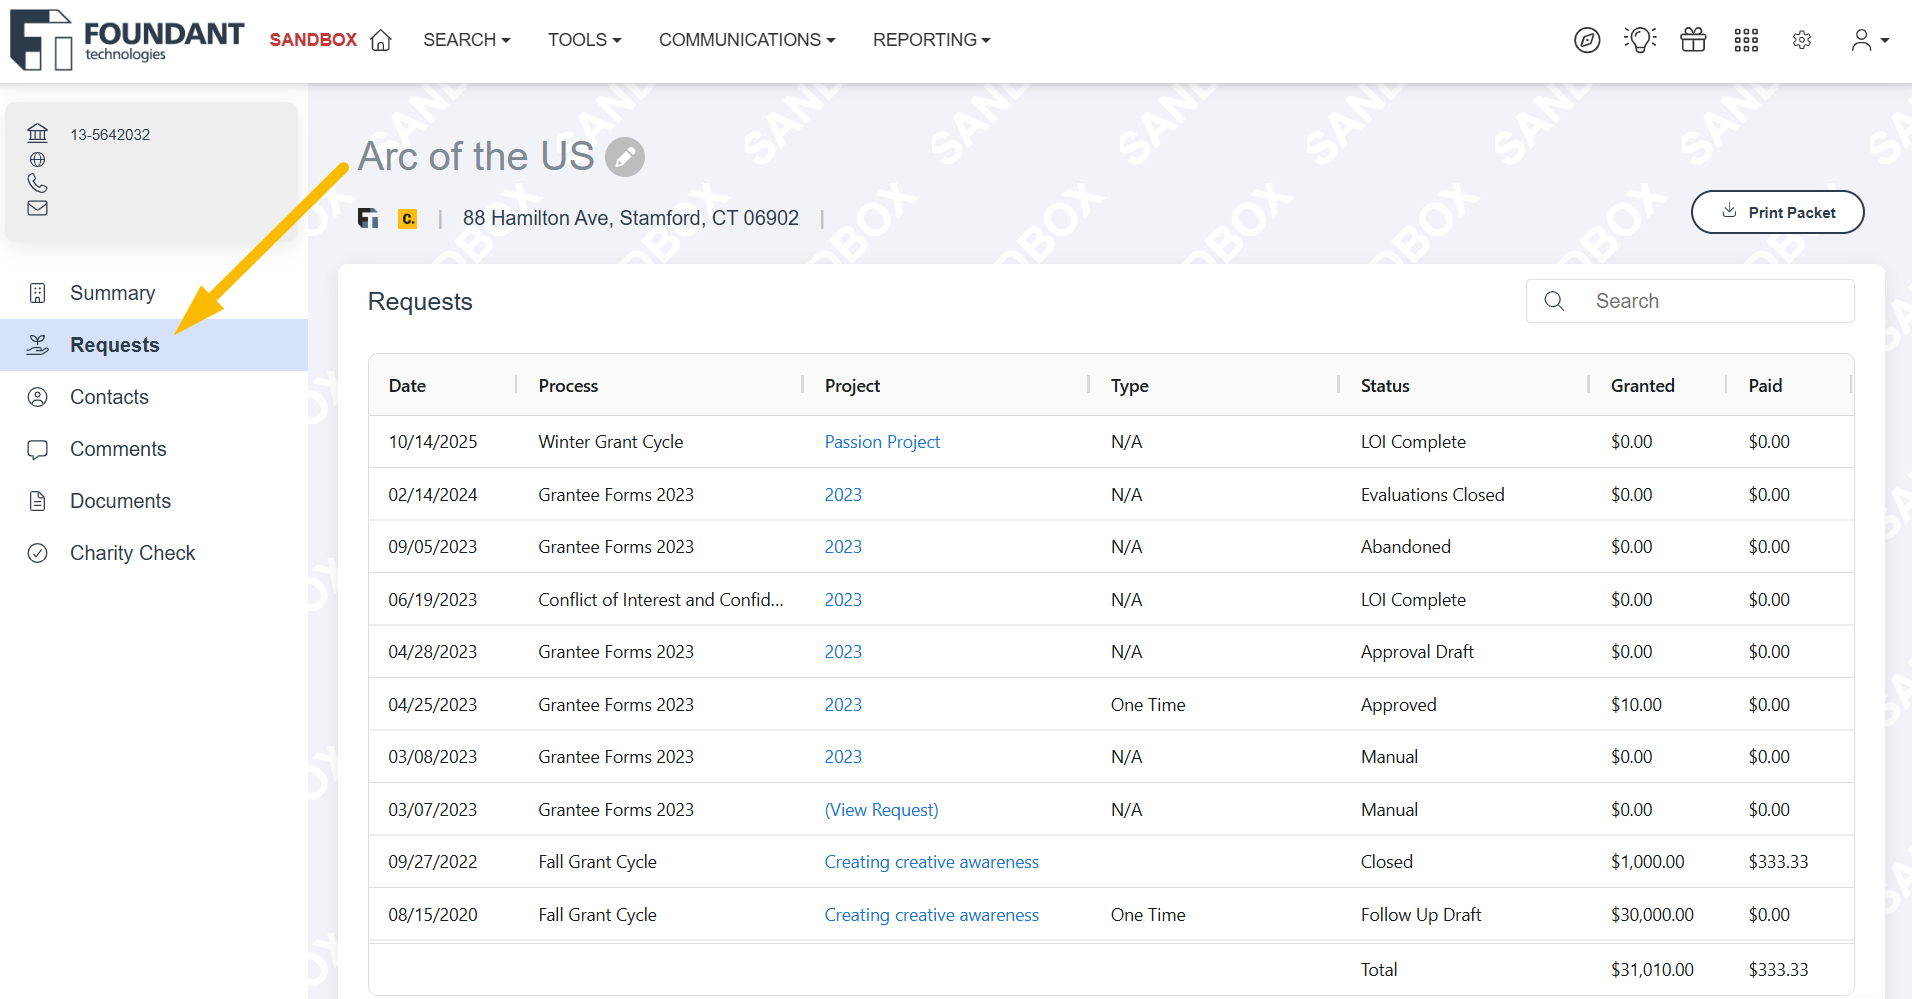Click the envelope email icon
Image resolution: width=1912 pixels, height=999 pixels.
point(37,208)
